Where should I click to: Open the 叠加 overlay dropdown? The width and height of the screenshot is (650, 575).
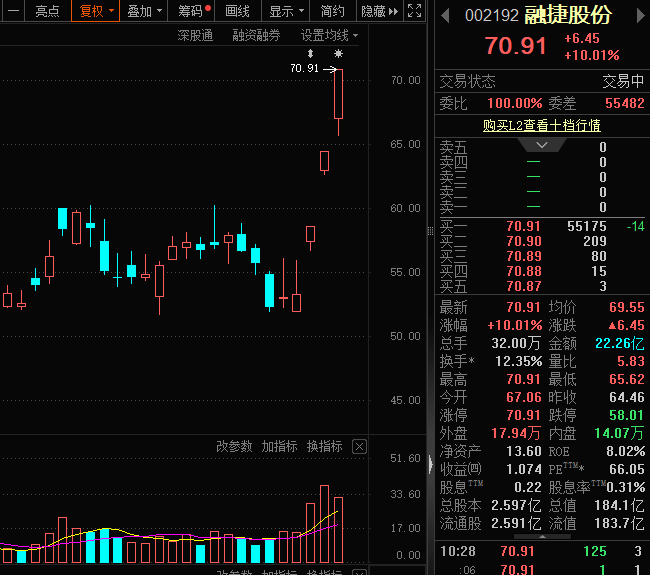tap(144, 11)
